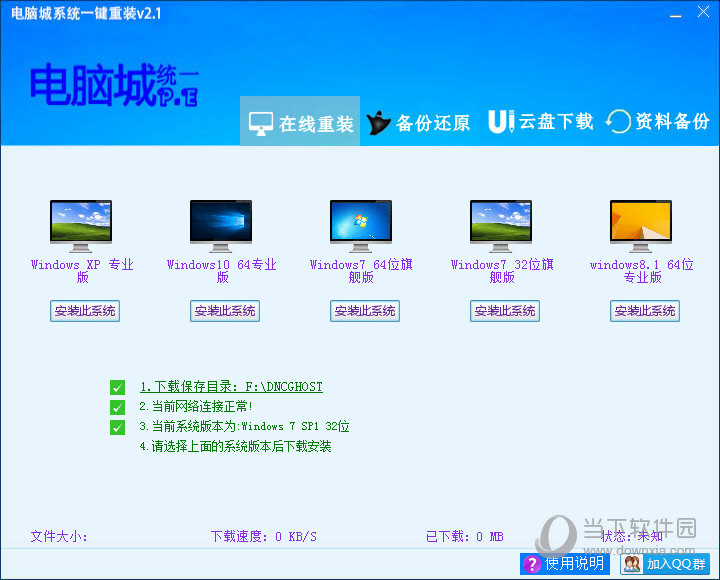
Task: Select the Windows7 64位旗舰版 label
Action: coord(361,271)
